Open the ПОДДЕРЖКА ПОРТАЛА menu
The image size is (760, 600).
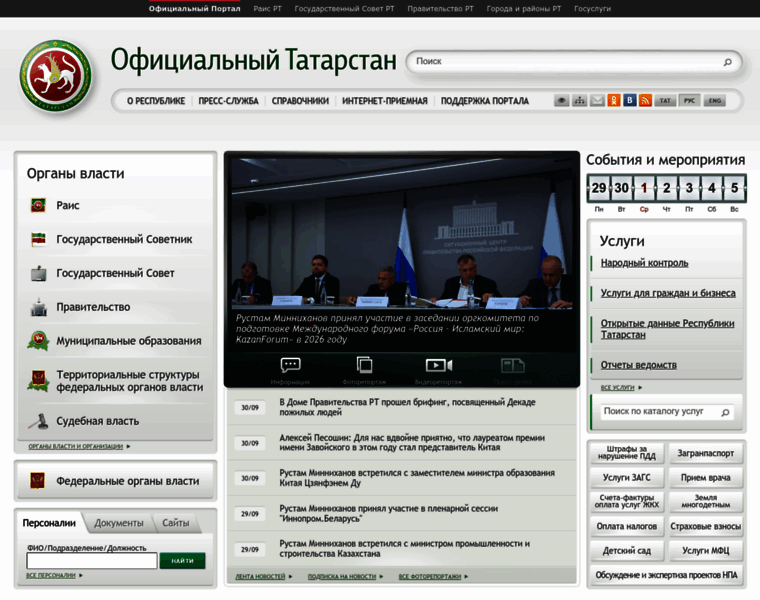pyautogui.click(x=485, y=101)
